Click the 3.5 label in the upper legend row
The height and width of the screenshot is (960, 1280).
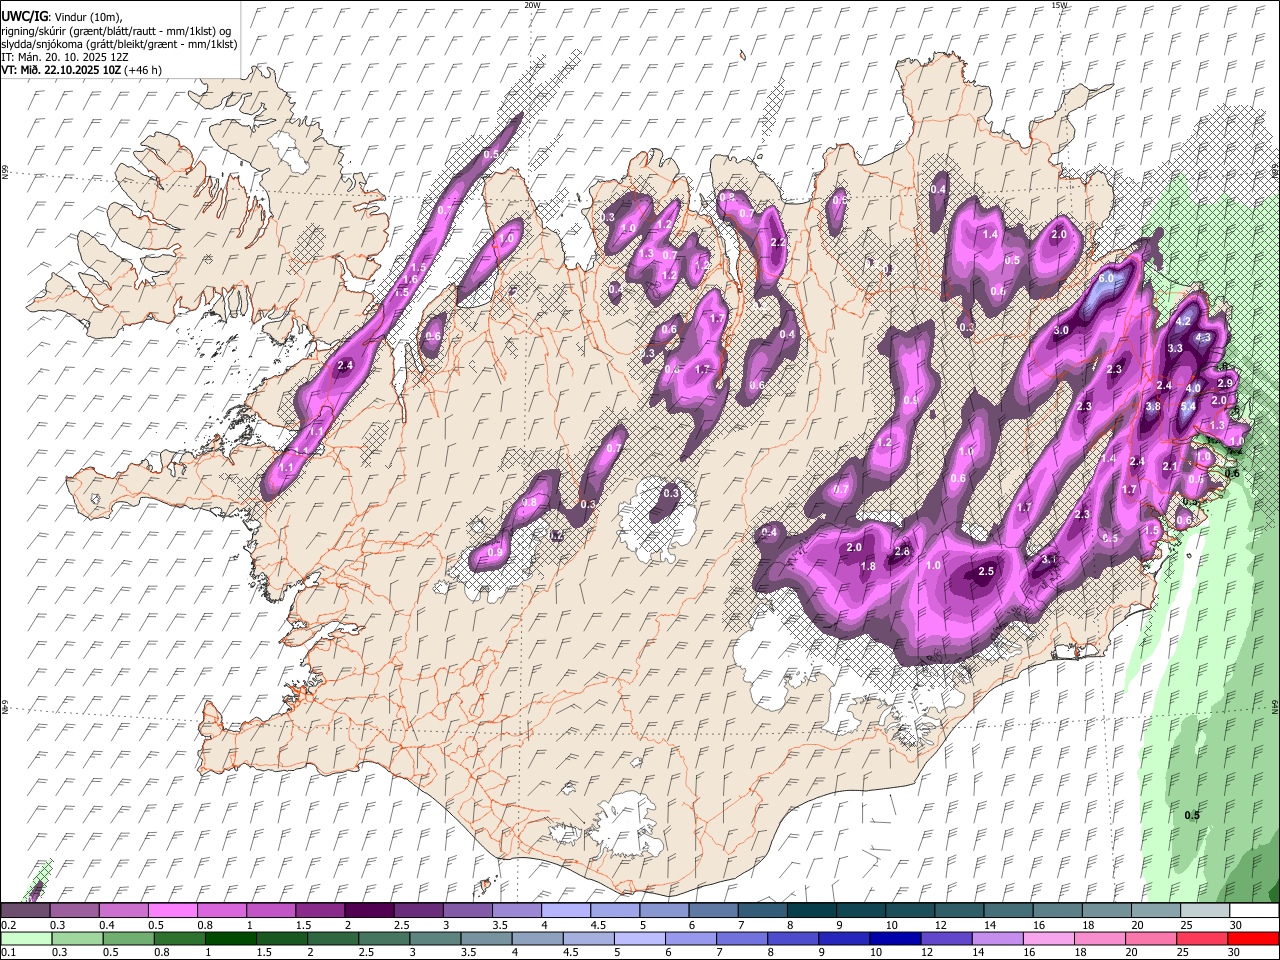(500, 925)
